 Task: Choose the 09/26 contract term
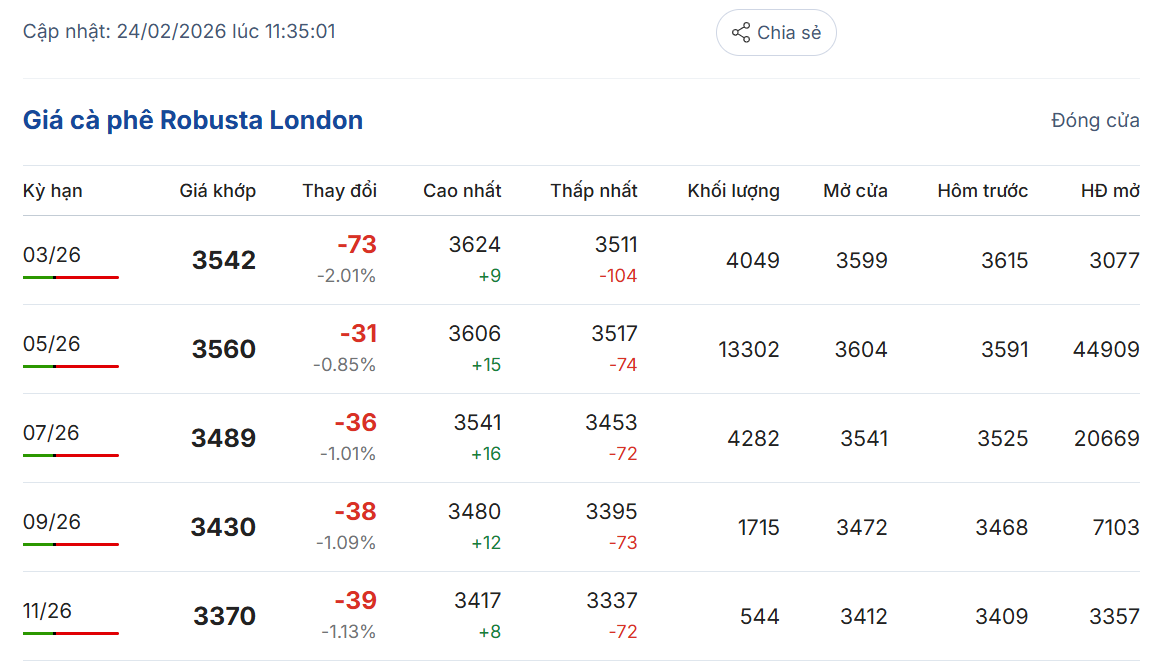52,522
